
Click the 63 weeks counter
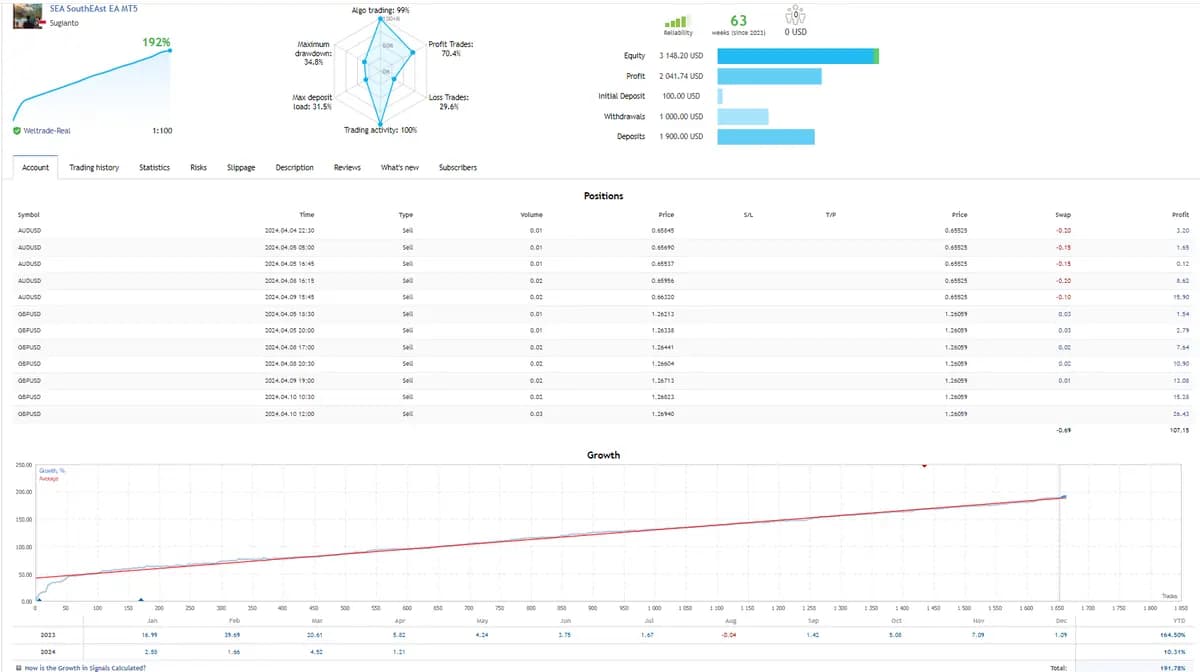(739, 20)
